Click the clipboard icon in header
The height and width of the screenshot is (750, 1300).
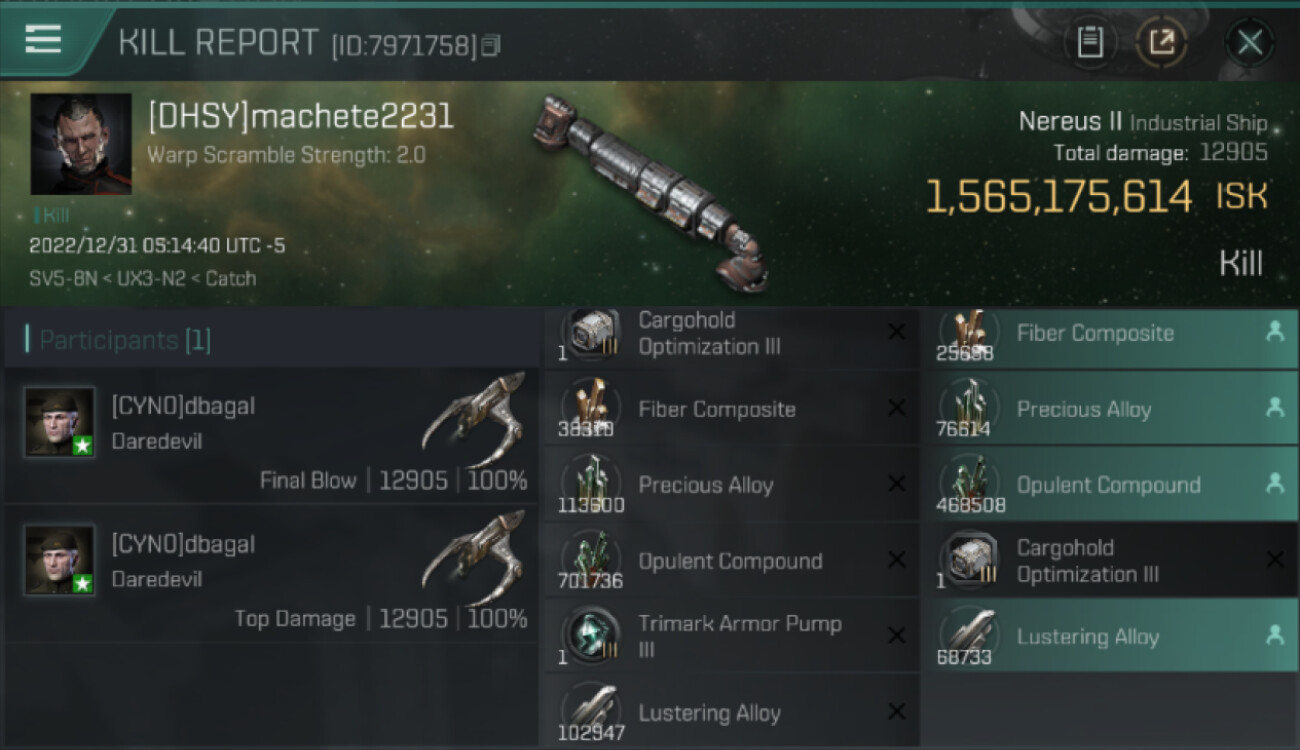1090,43
